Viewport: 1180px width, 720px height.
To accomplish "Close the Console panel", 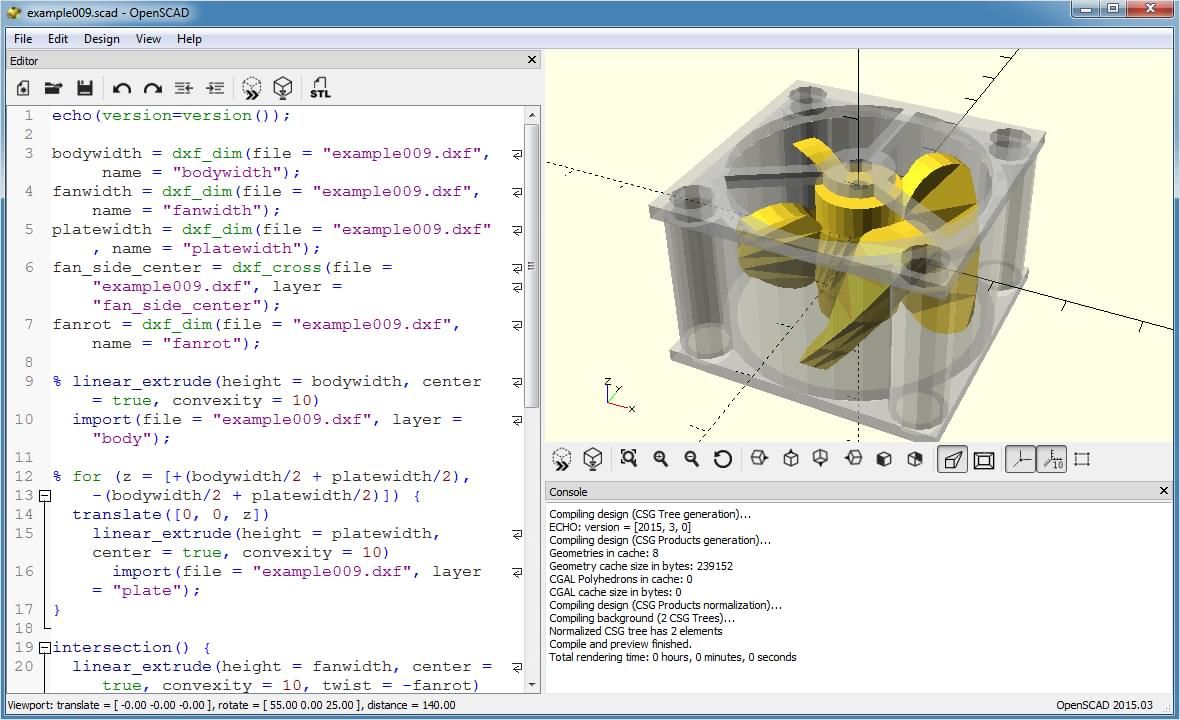I will point(1163,491).
